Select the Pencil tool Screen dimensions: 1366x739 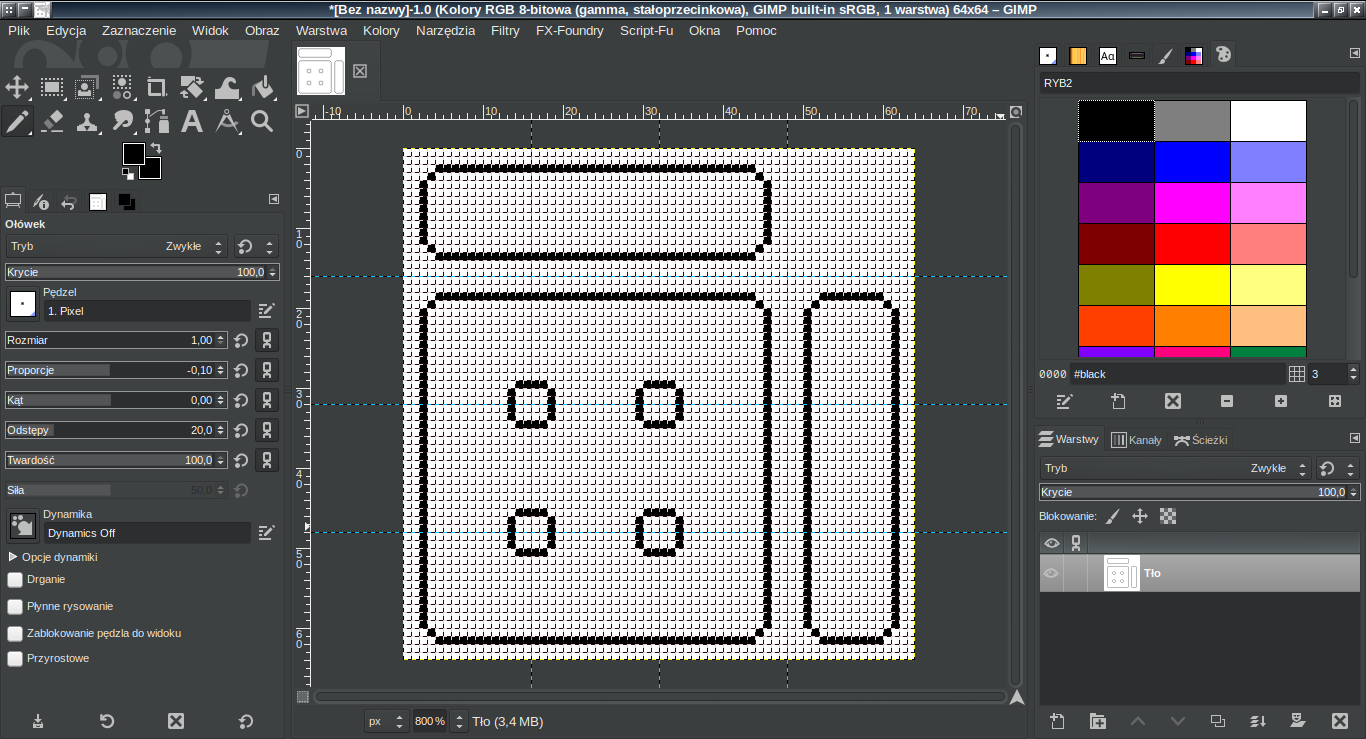pyautogui.click(x=17, y=122)
